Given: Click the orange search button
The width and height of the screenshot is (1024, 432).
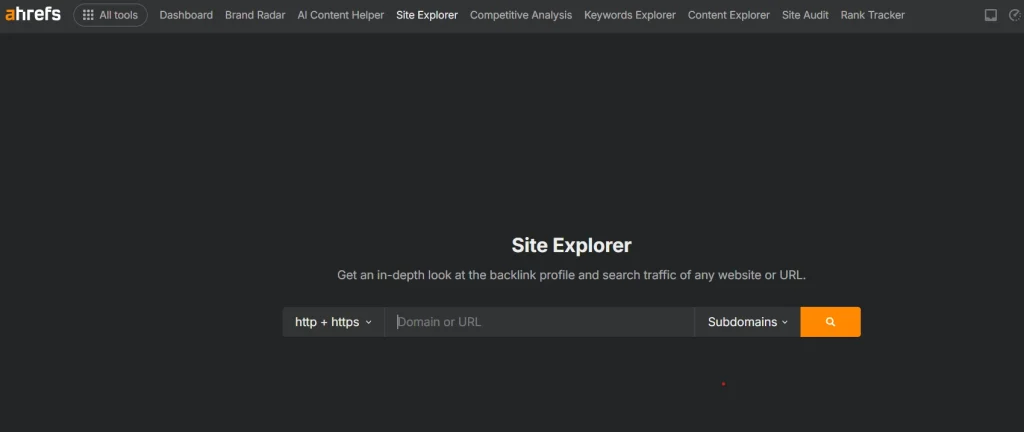Looking at the screenshot, I should (x=831, y=322).
